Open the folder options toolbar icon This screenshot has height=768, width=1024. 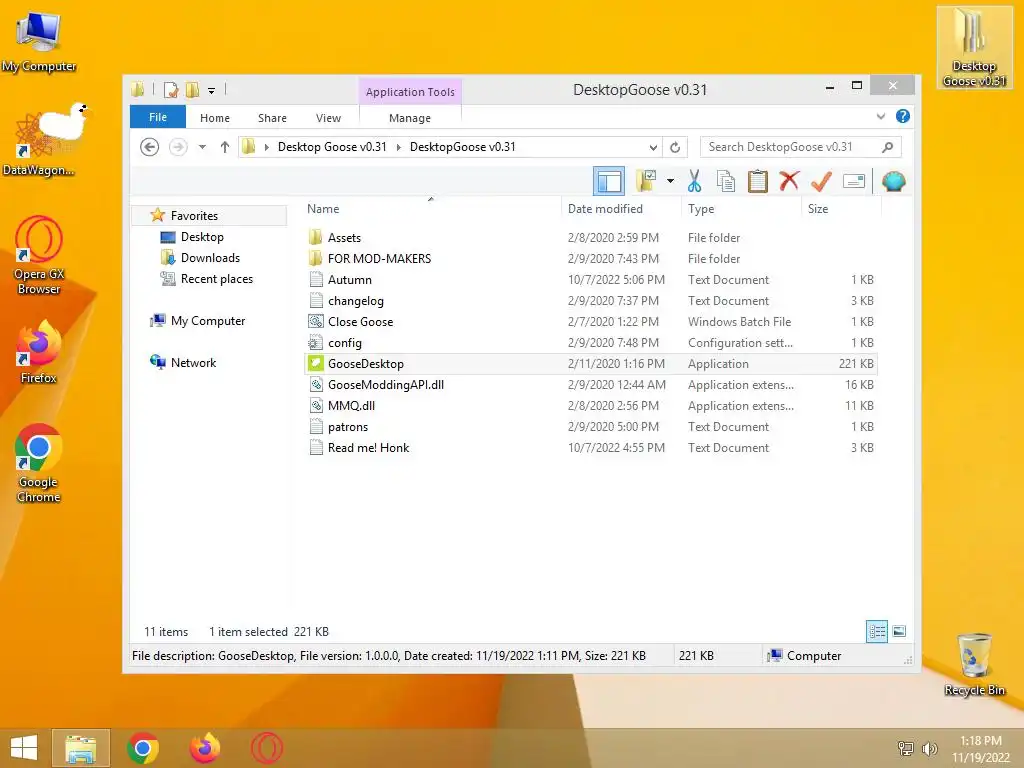646,181
